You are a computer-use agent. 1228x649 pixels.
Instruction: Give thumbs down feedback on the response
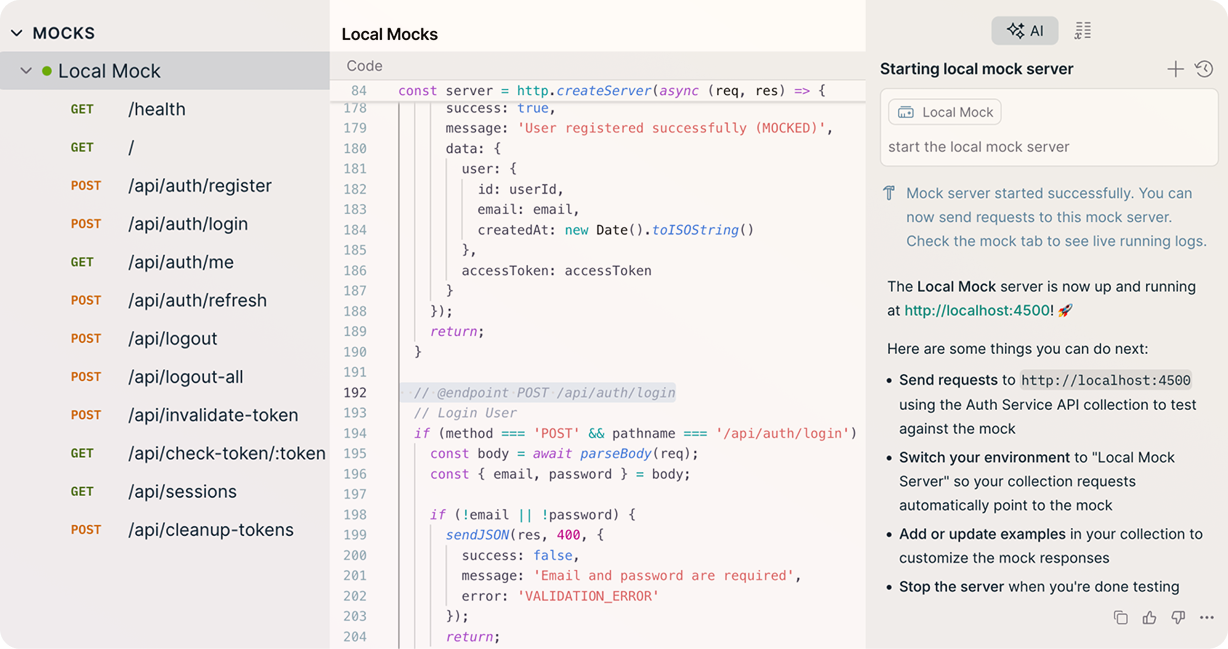[1177, 617]
